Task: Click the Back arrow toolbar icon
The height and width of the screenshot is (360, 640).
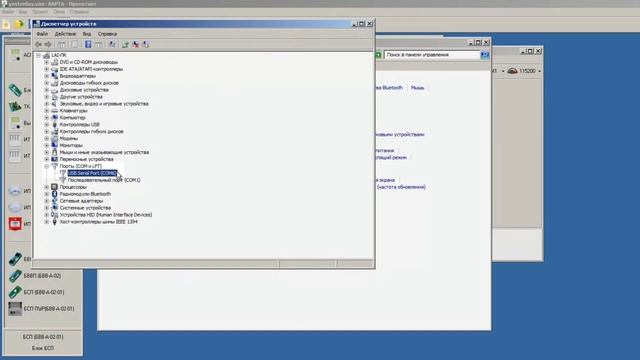Action: click(x=38, y=44)
